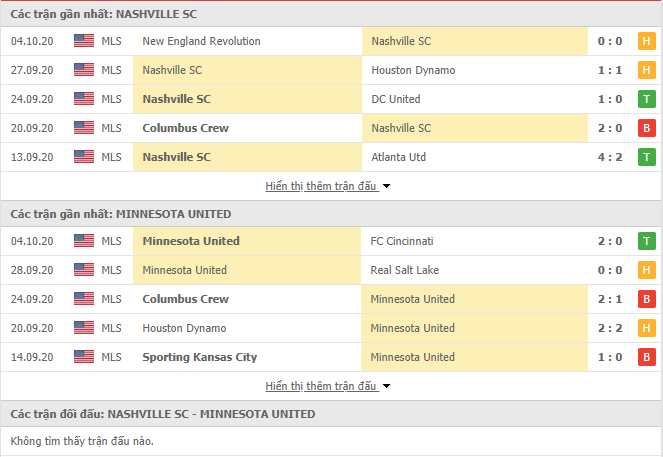Click the 2 : 2 score of Houston Dynamo match
This screenshot has width=663, height=457.
point(610,328)
